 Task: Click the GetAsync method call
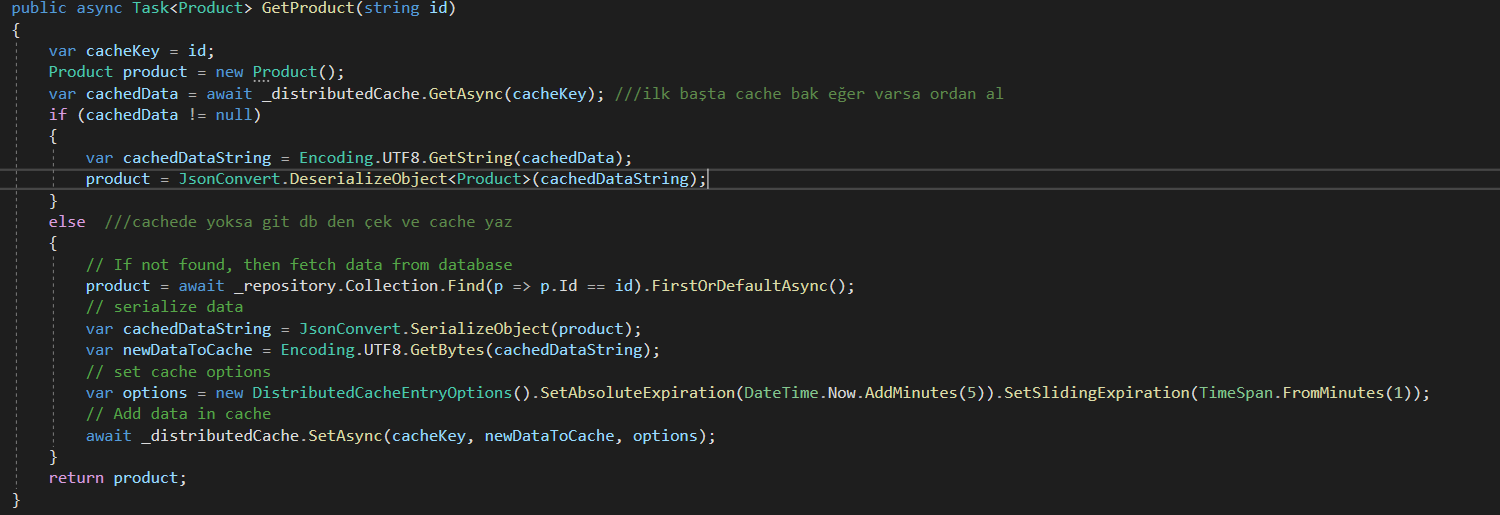464,93
